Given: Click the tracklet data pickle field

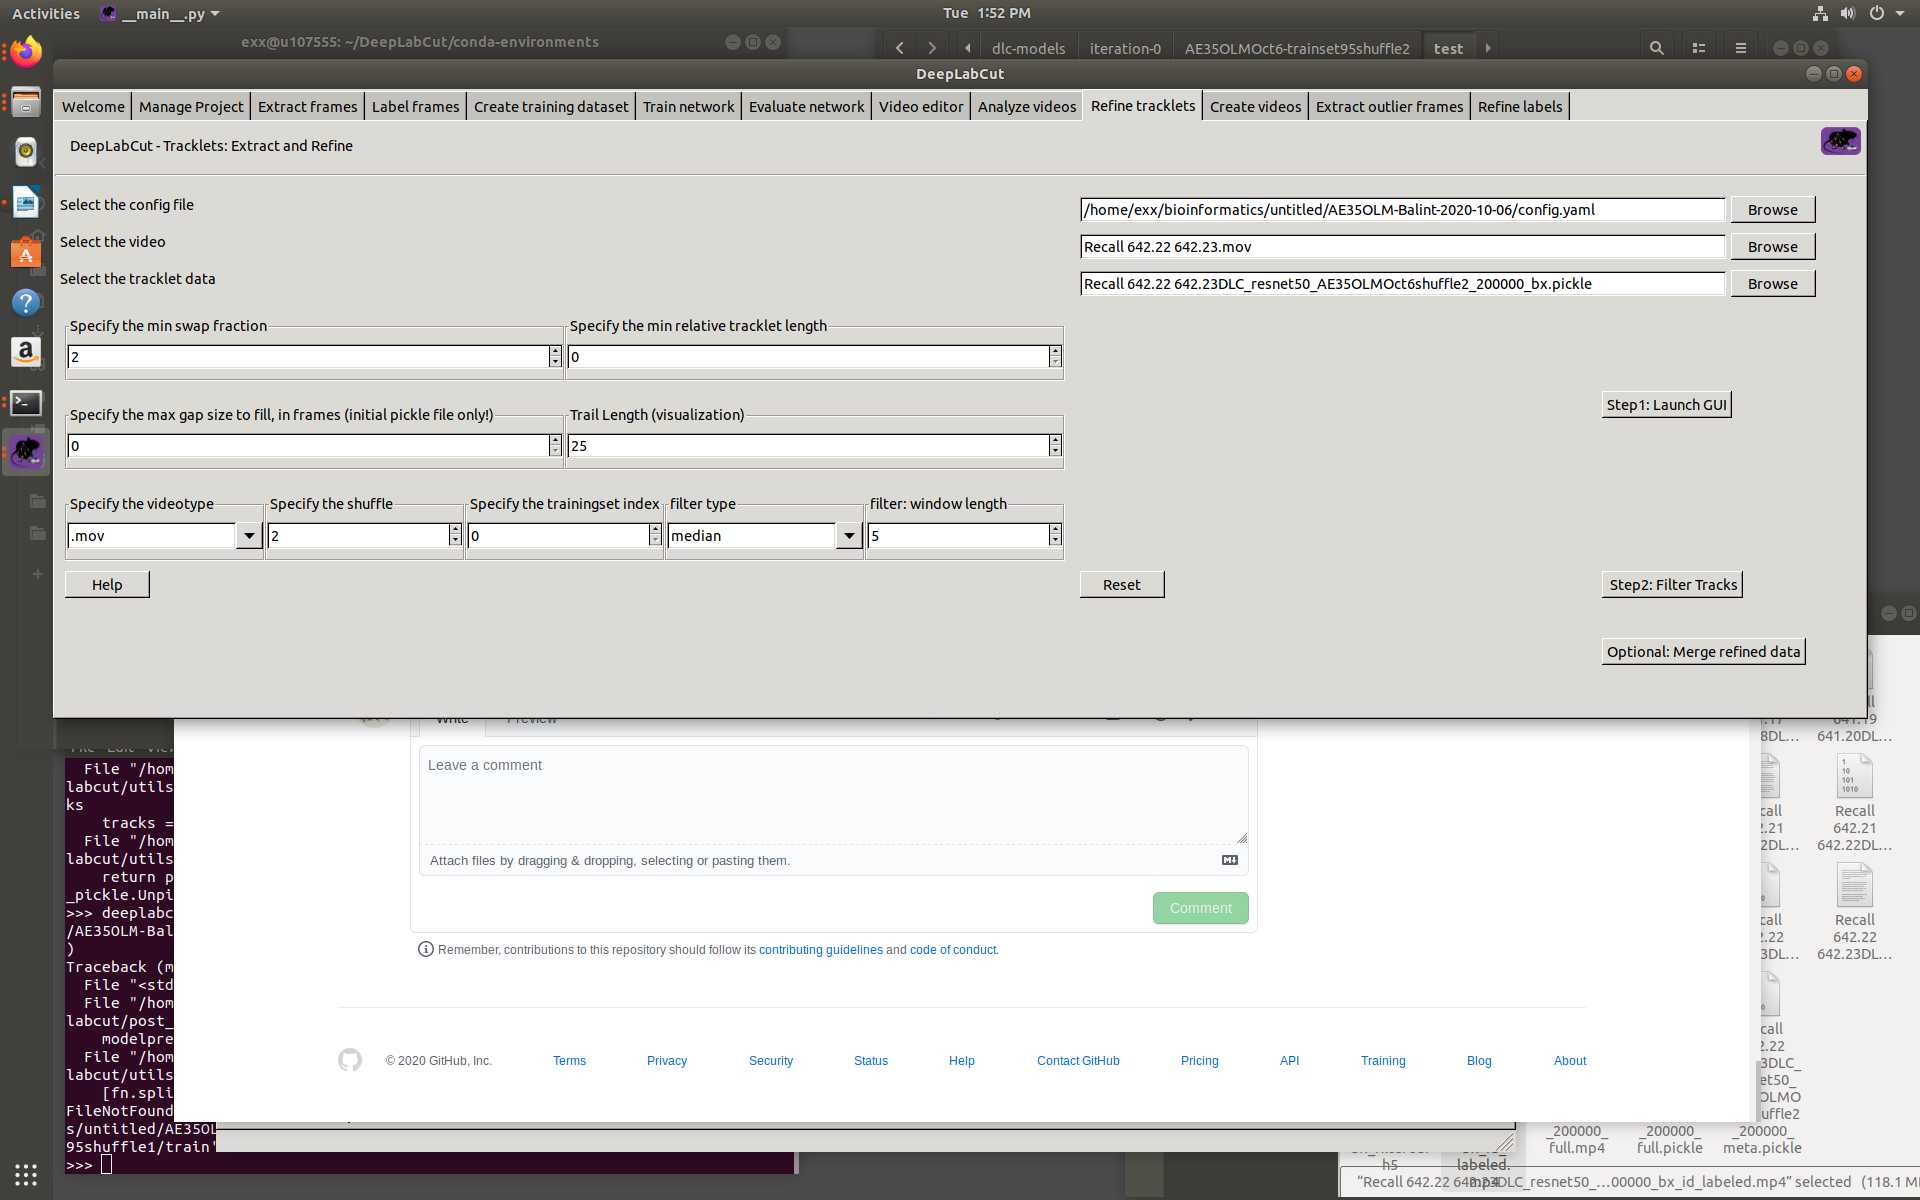Looking at the screenshot, I should click(x=1402, y=284).
